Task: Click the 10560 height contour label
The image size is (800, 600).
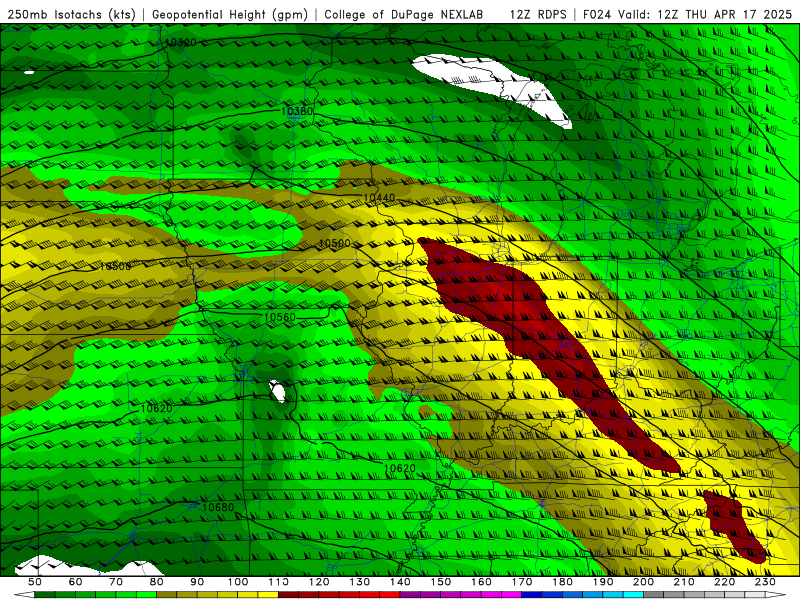Action: click(x=280, y=317)
